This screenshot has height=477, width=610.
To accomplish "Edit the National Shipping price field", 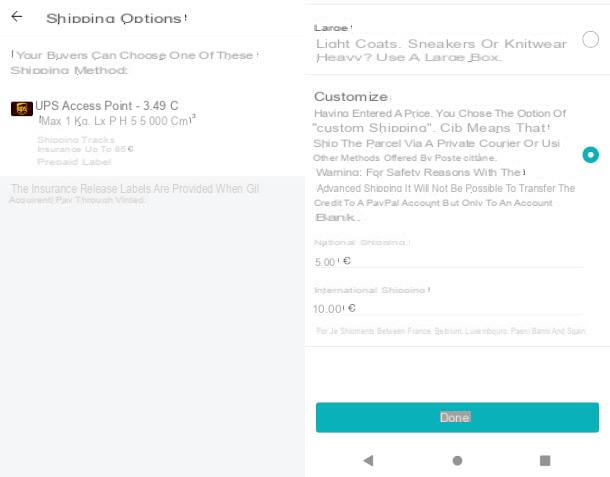I will click(449, 262).
